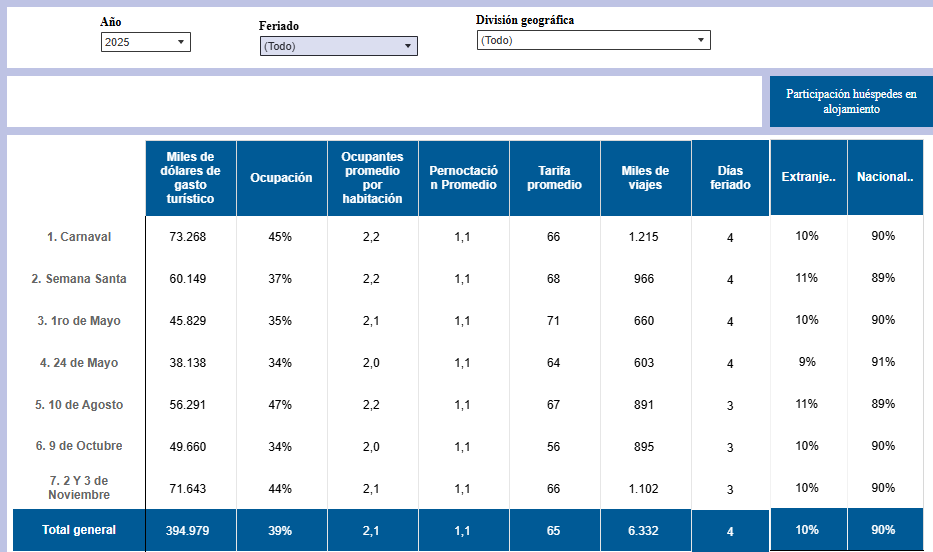Click the Total general row label
Screen dimensions: 933x552
[79, 530]
